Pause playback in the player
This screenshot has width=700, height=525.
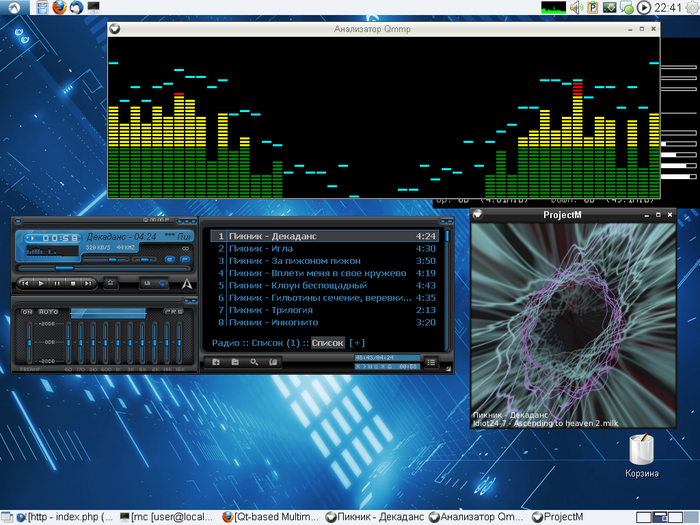[57, 284]
